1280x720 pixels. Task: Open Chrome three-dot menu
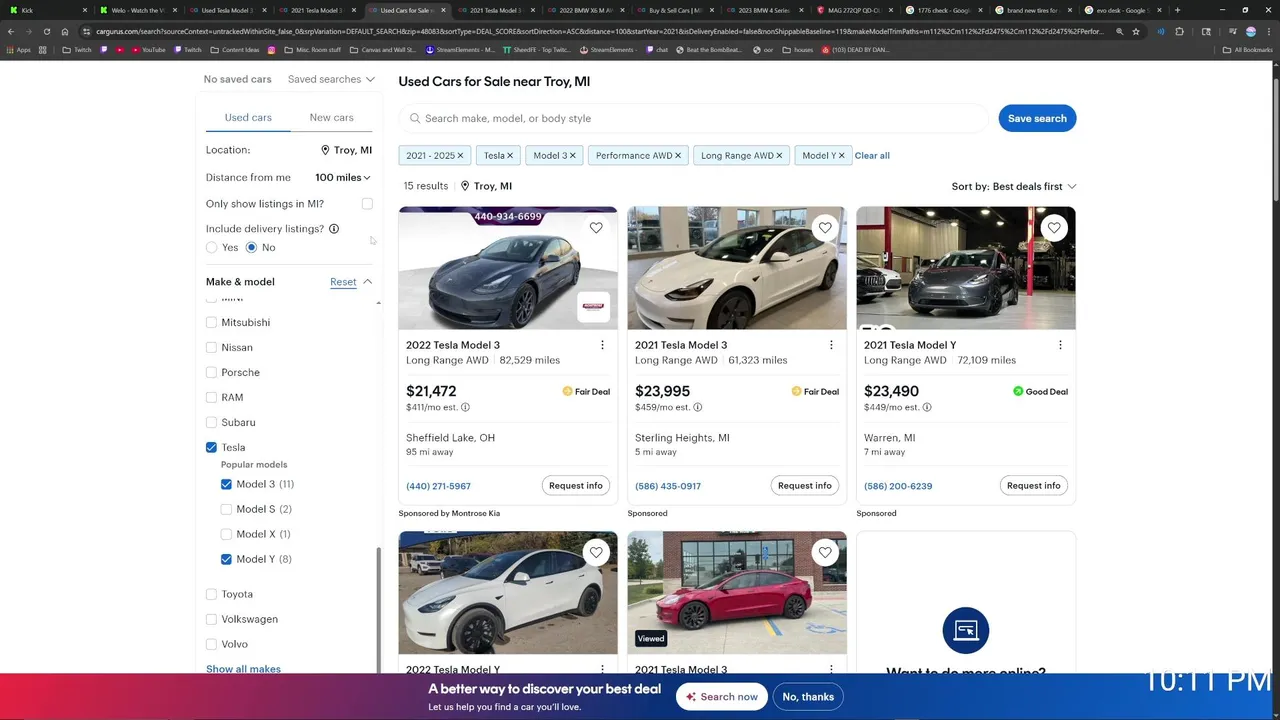click(1268, 31)
